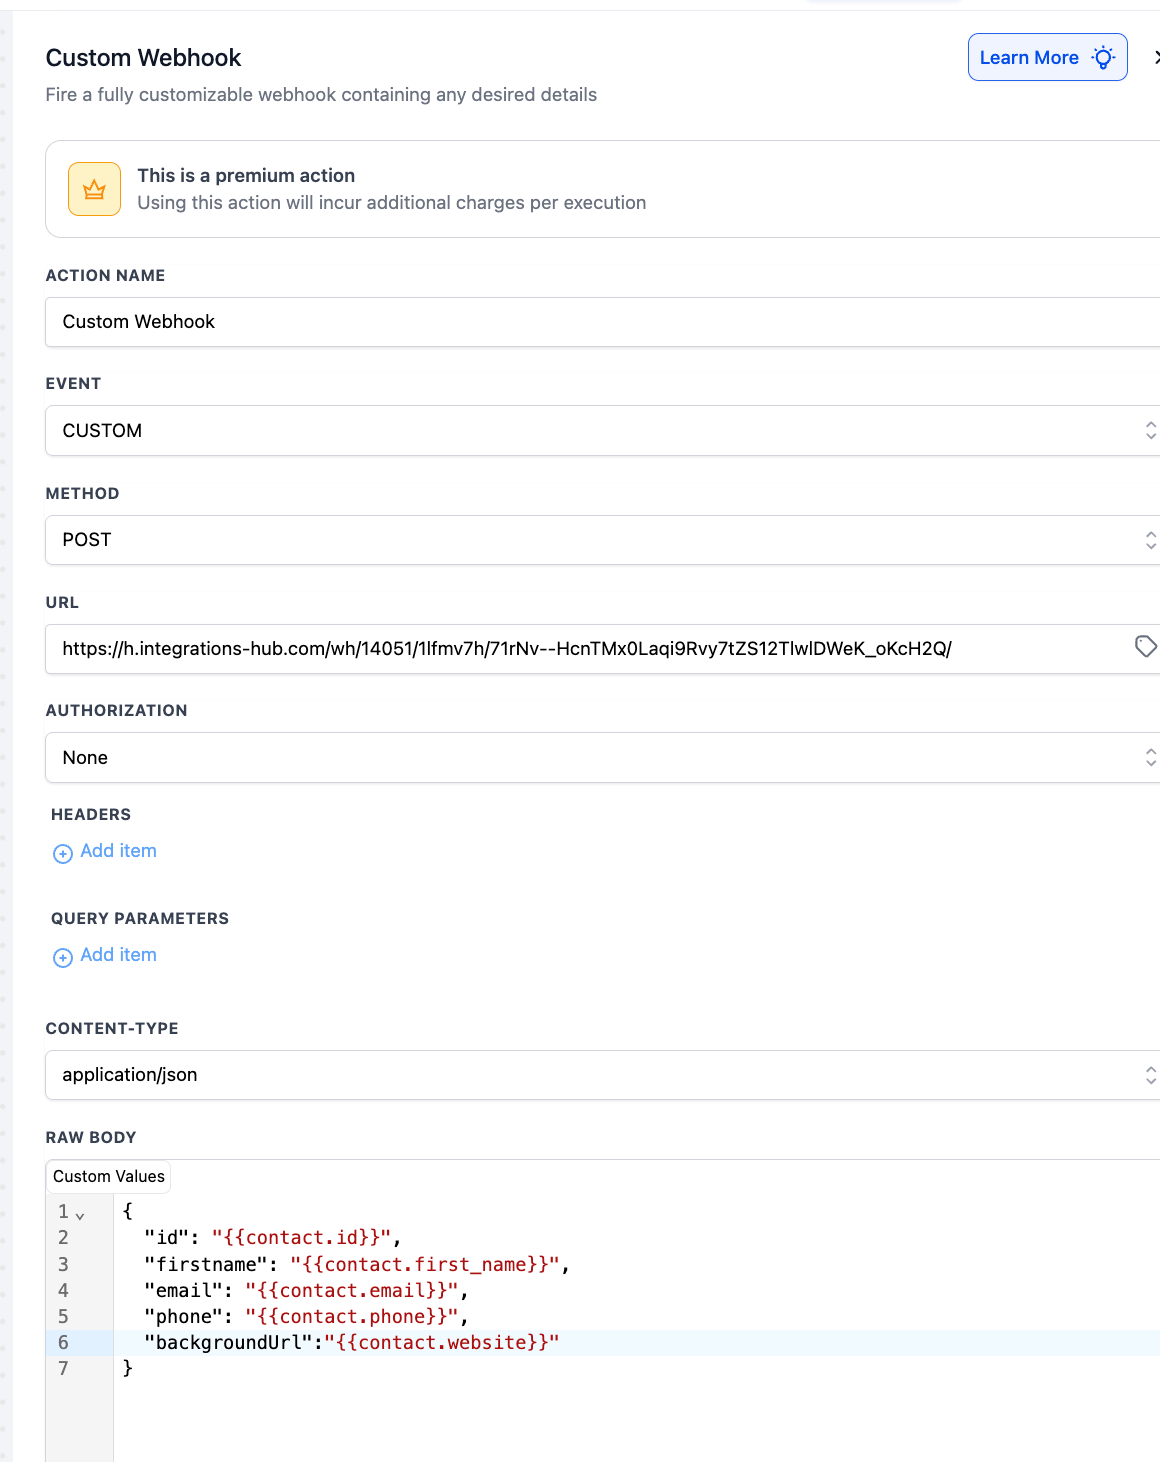Click the tag icon in URL field
Screen dimensions: 1160x1462
(1146, 647)
